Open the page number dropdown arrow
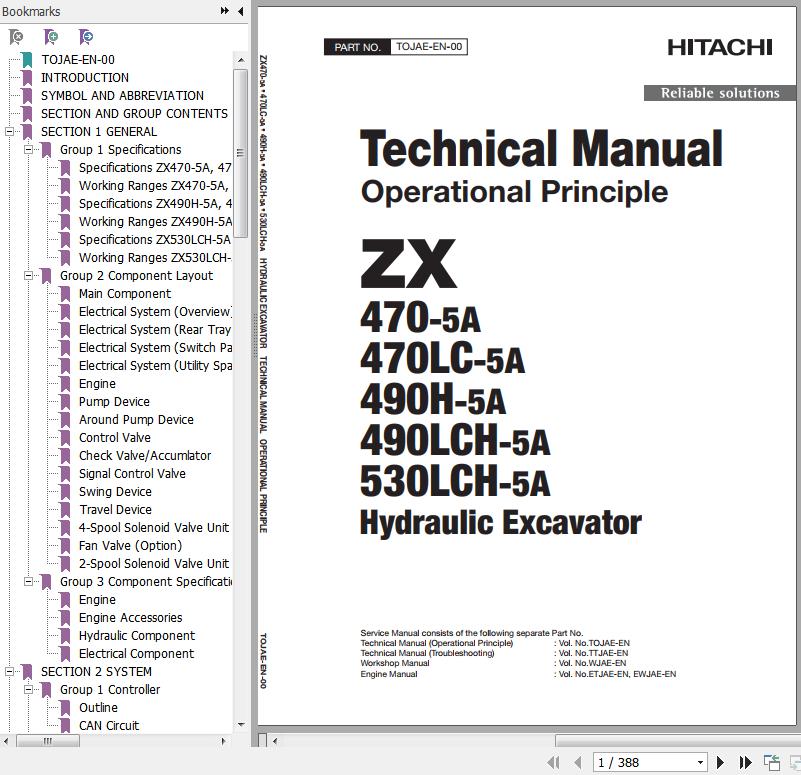Viewport: 801px width, 775px height. coord(700,763)
